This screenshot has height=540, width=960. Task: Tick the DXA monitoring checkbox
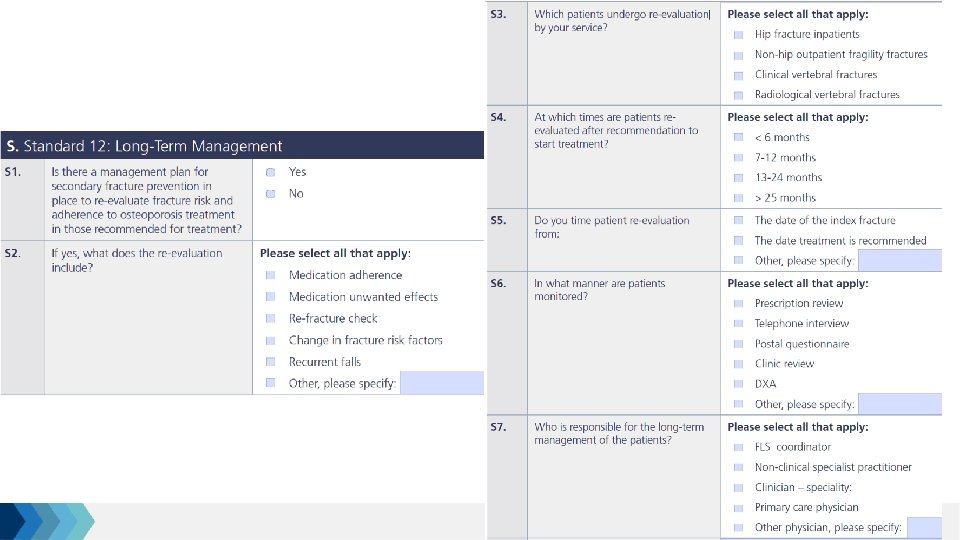tap(738, 384)
